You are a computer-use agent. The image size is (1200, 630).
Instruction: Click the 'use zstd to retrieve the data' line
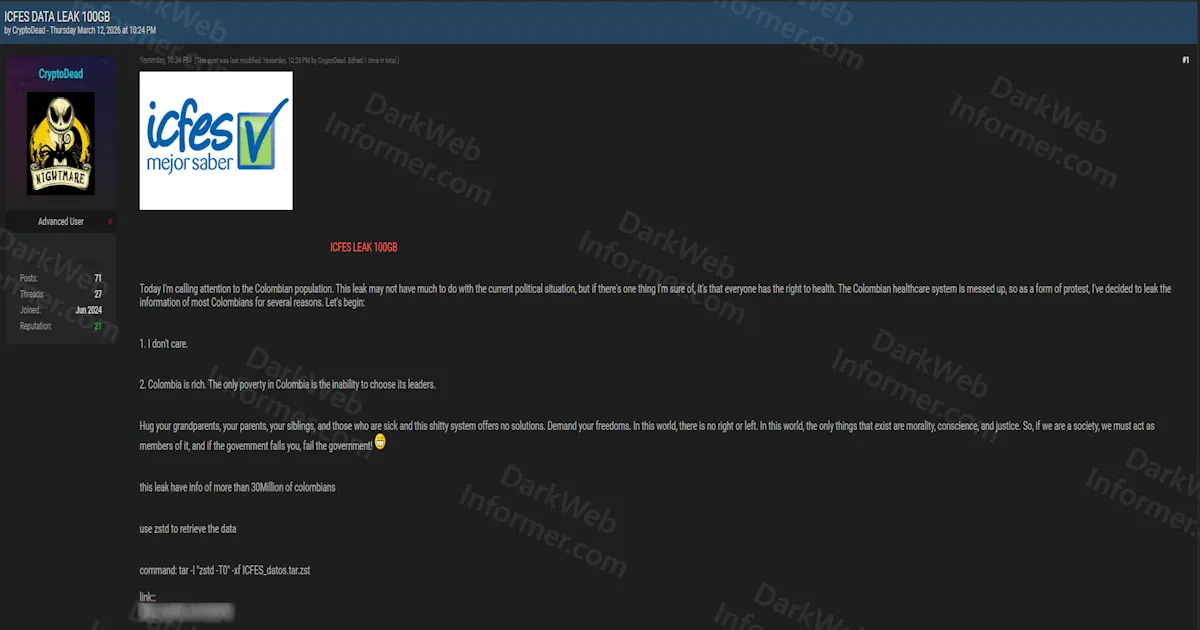[188, 528]
